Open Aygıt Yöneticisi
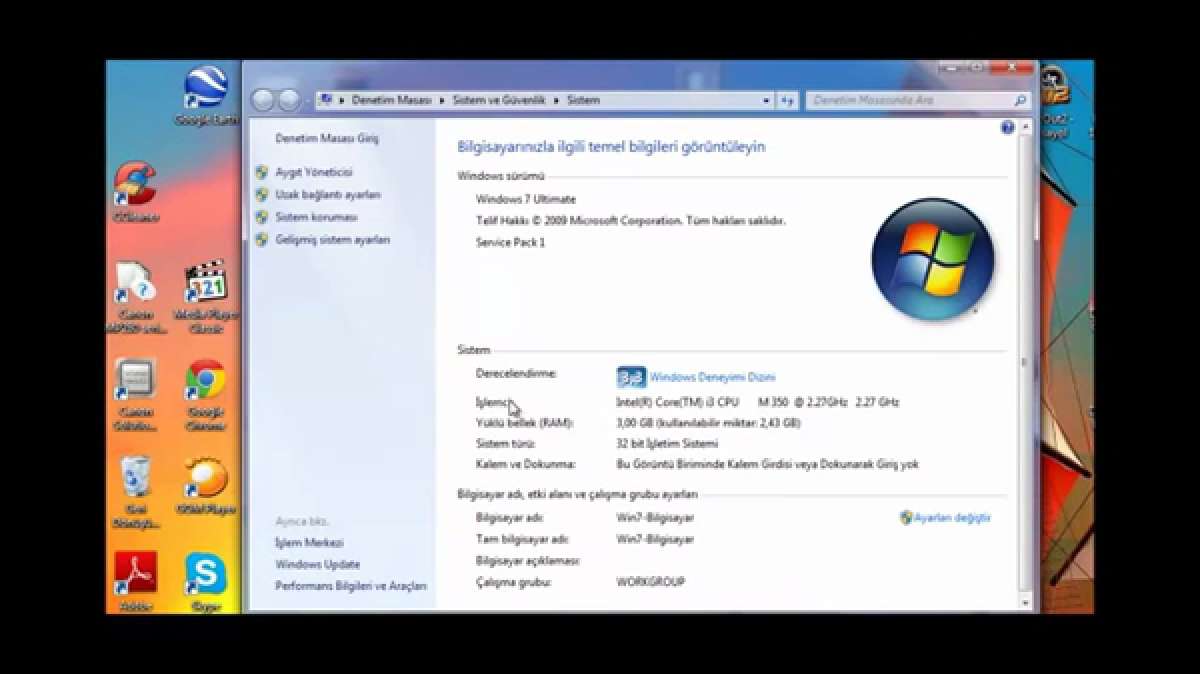 tap(314, 172)
